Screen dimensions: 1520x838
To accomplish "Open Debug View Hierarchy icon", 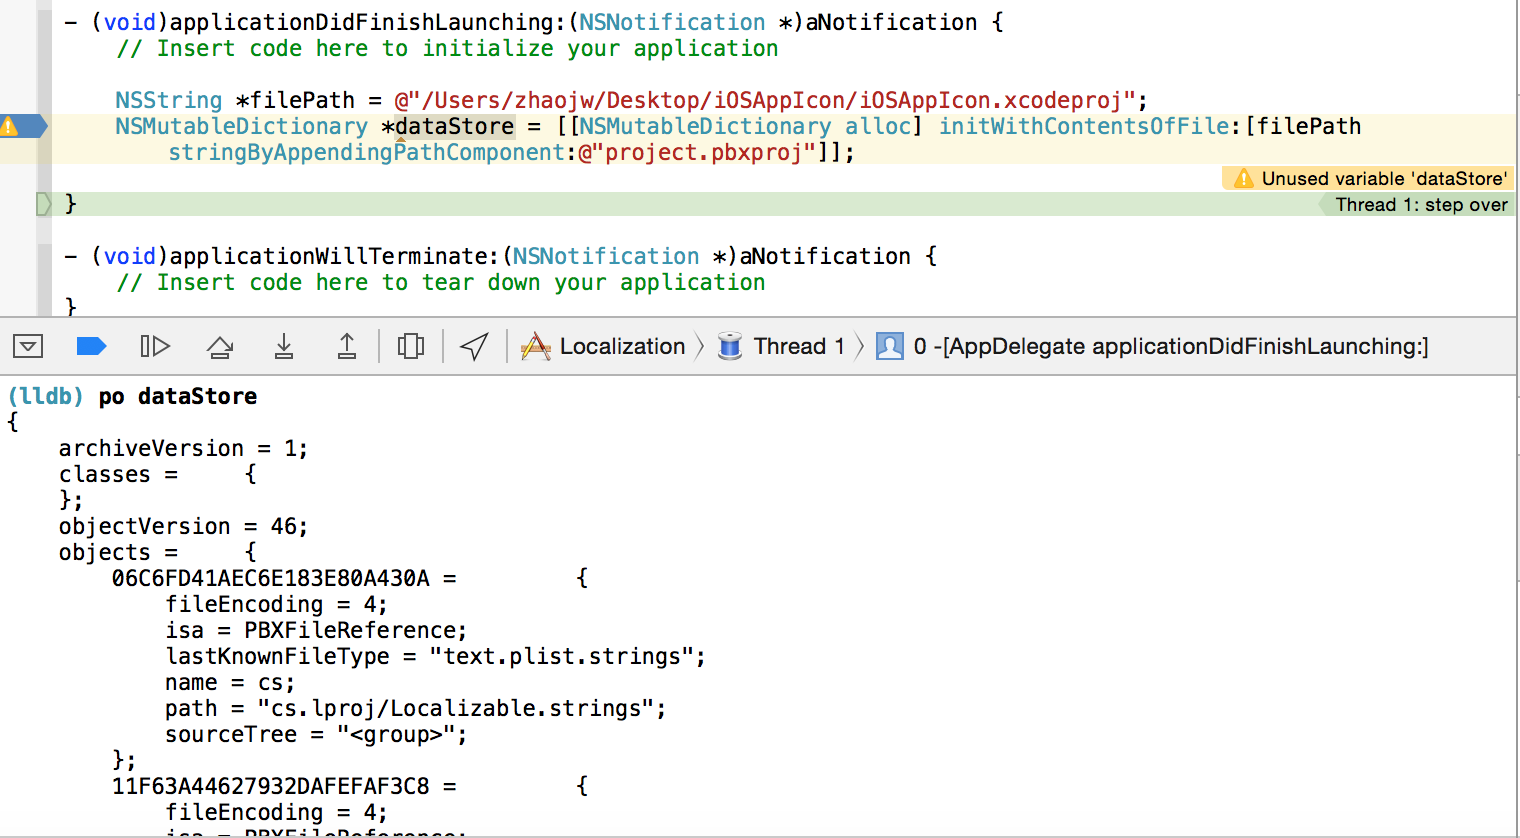I will pos(411,346).
